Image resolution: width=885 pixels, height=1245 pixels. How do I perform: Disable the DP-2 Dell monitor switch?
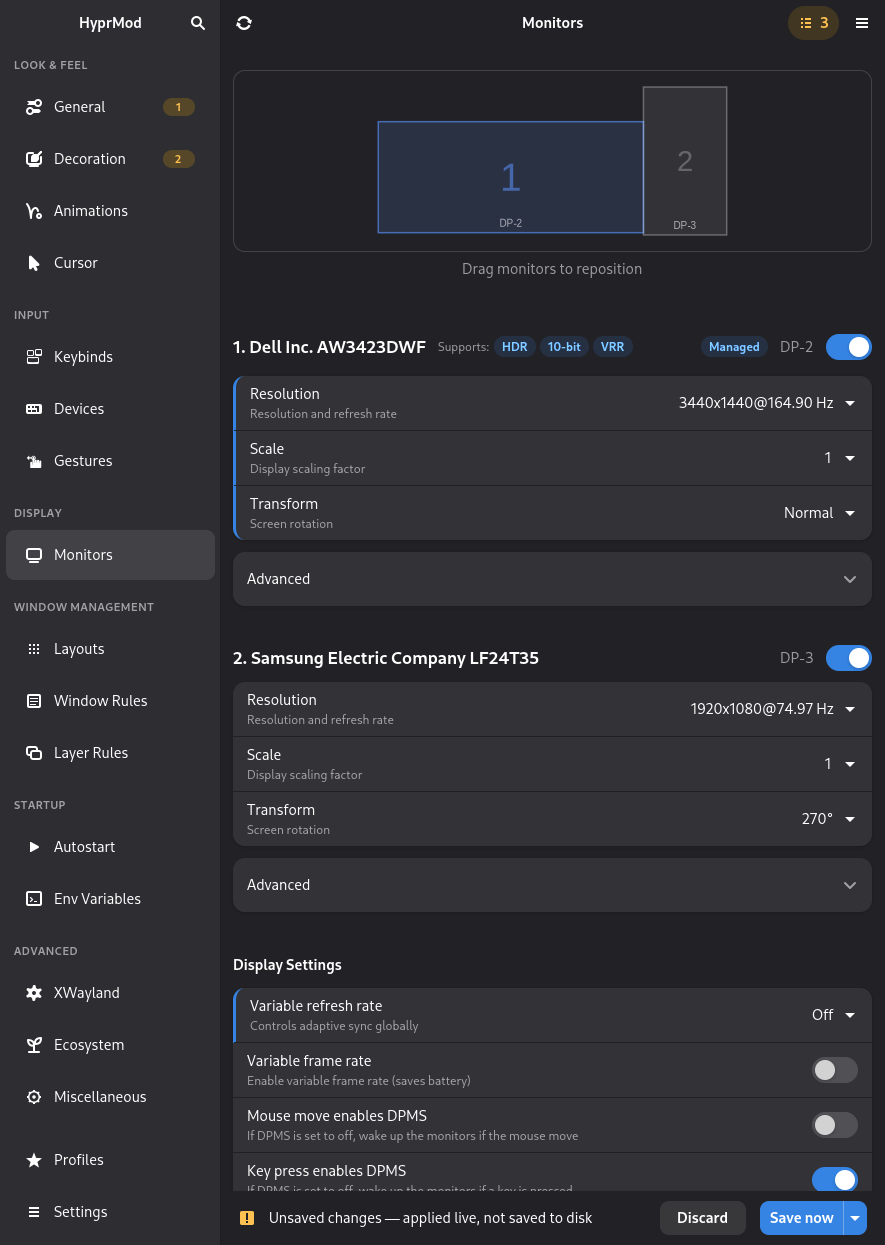pyautogui.click(x=848, y=347)
